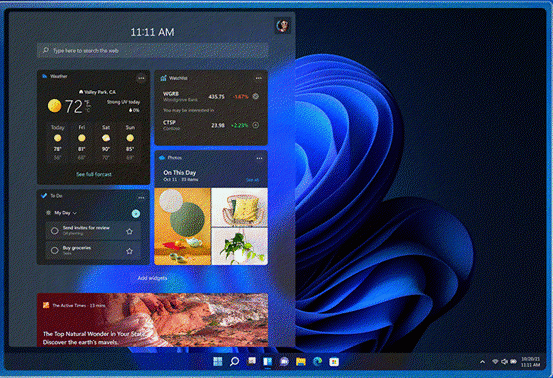553x378 pixels.
Task: Click the CTSP price 23.98
Action: [218, 125]
